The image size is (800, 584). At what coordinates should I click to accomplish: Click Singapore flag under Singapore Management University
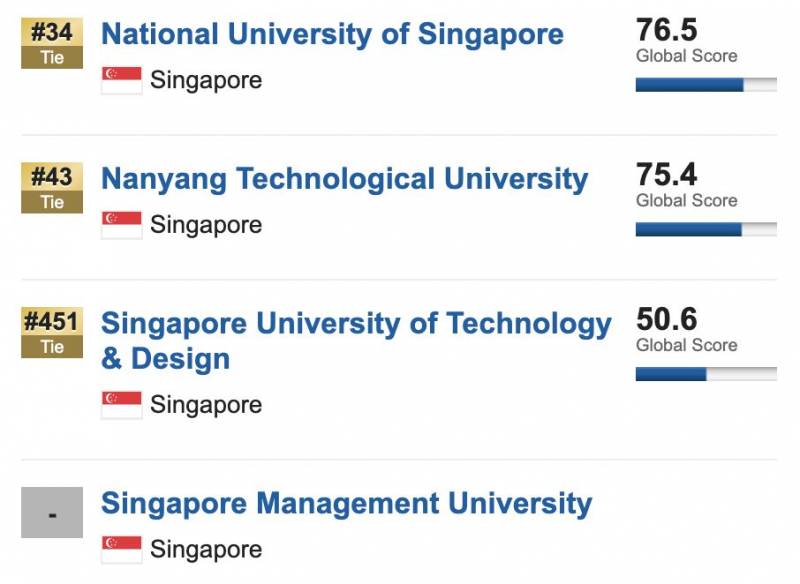(x=122, y=549)
